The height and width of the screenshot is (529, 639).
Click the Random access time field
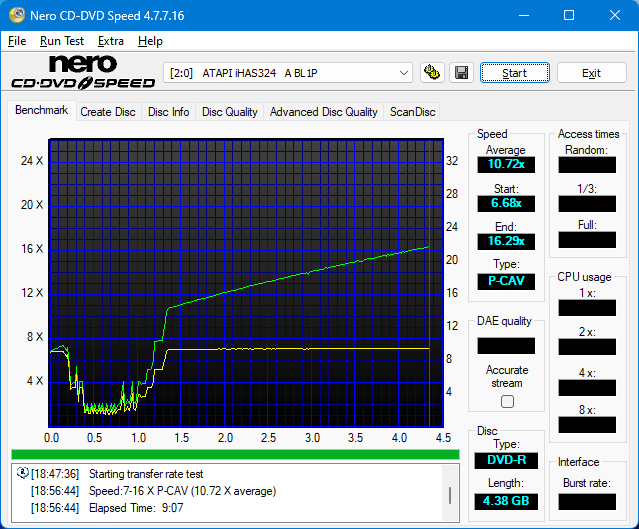(587, 165)
